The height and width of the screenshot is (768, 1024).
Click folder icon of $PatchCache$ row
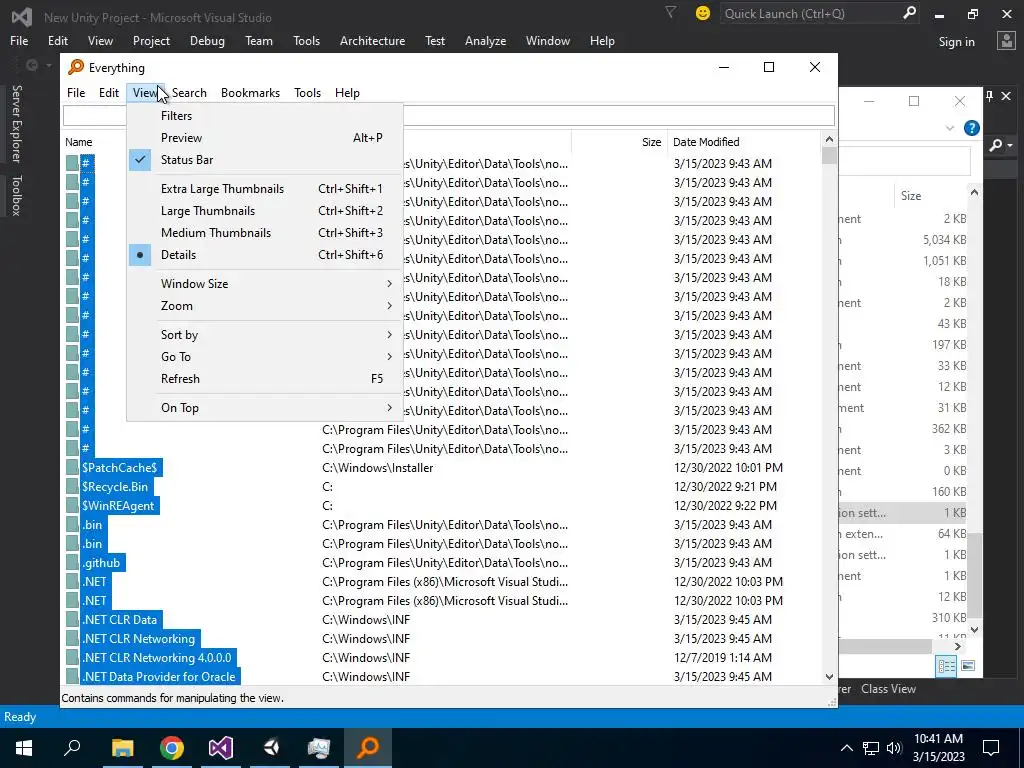72,468
